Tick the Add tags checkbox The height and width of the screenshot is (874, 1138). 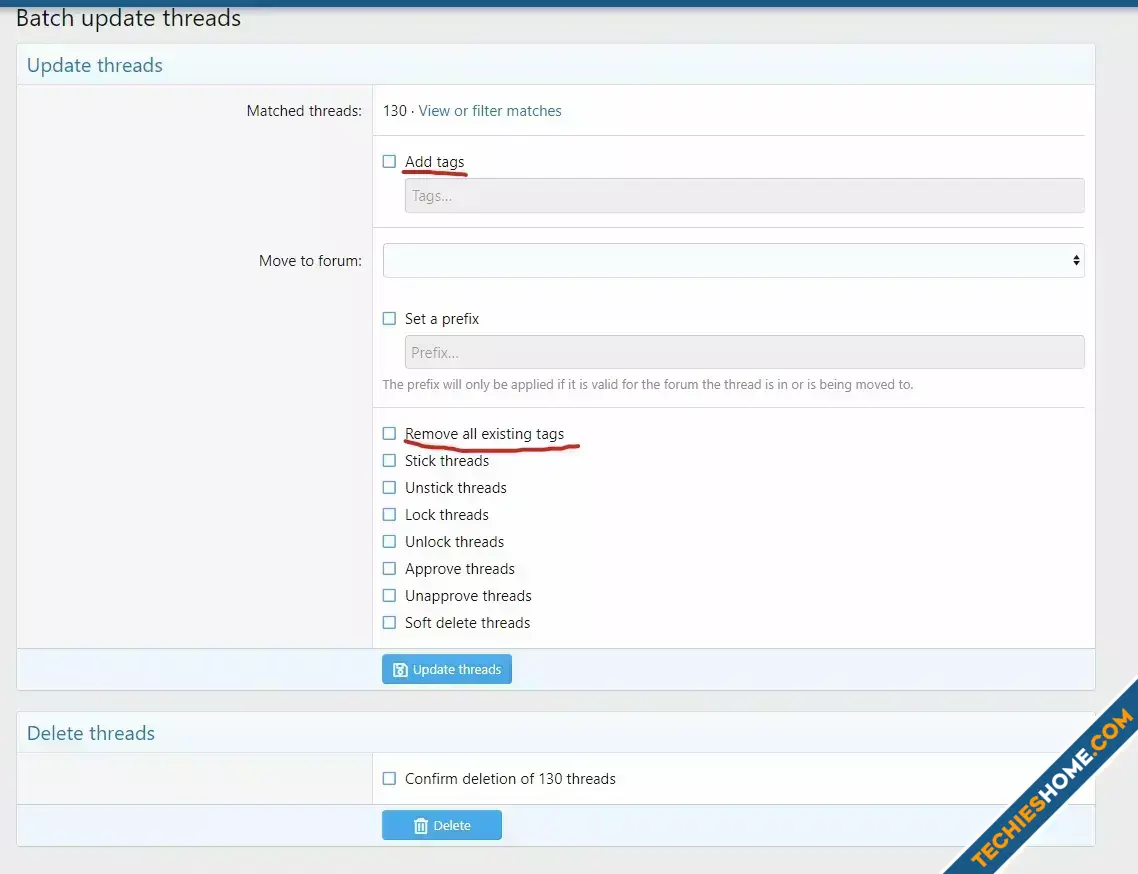(x=389, y=161)
